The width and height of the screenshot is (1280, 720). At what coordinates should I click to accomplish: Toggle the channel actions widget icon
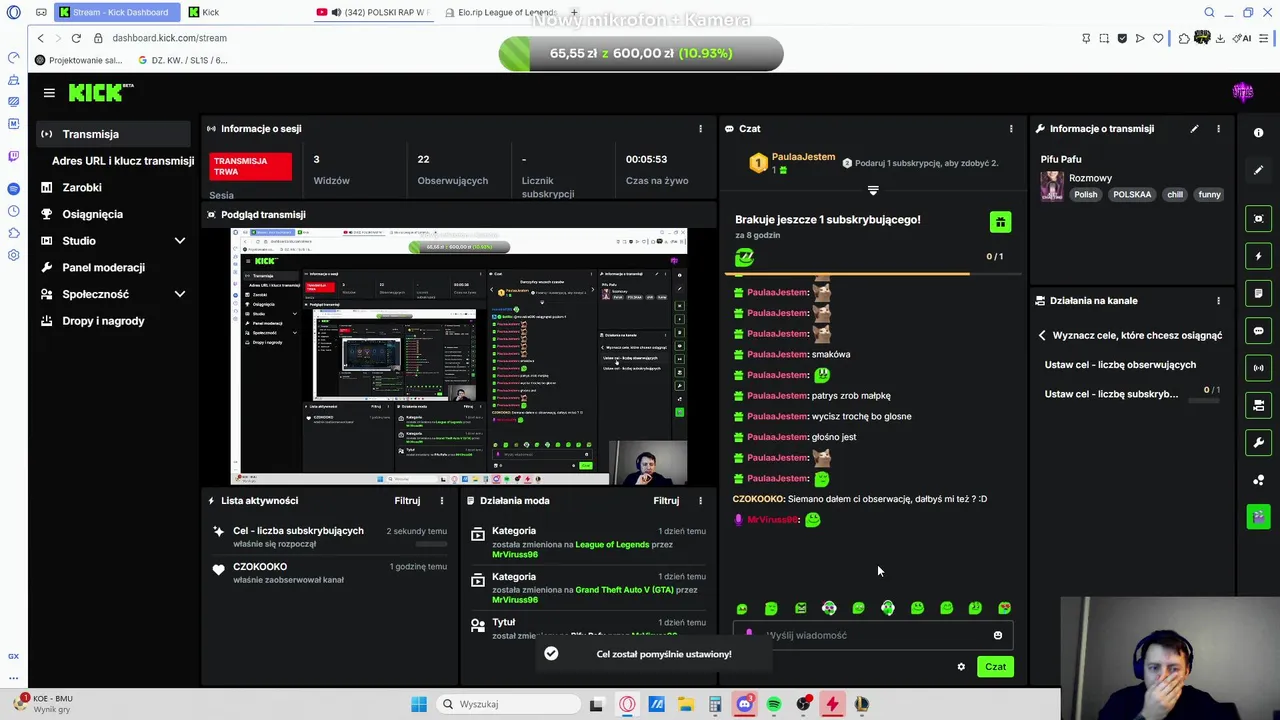tap(1258, 405)
